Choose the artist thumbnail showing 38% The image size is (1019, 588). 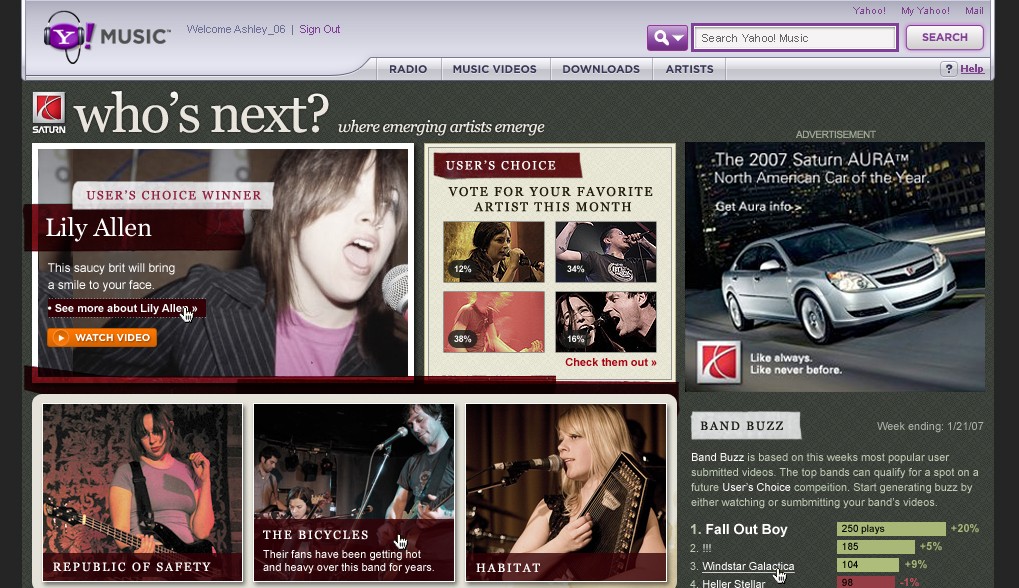(x=494, y=321)
